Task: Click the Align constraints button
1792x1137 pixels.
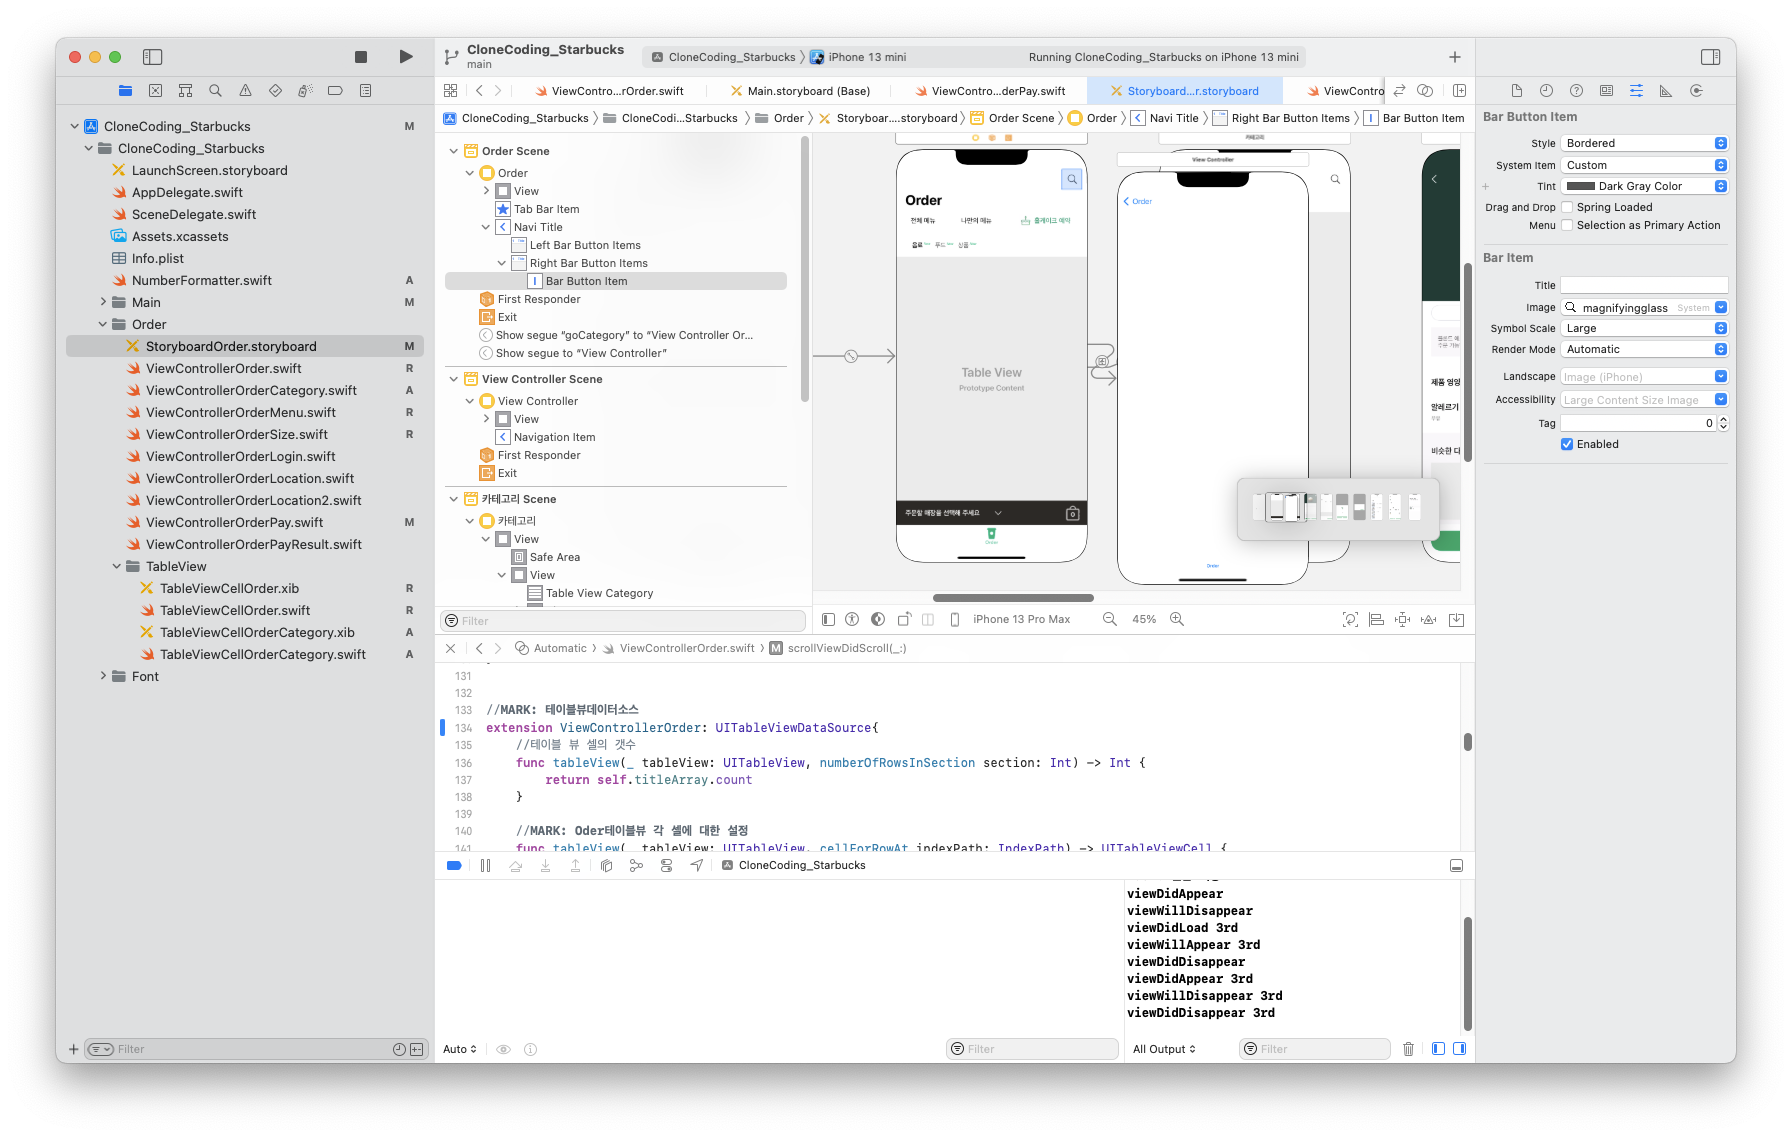Action: [1377, 620]
